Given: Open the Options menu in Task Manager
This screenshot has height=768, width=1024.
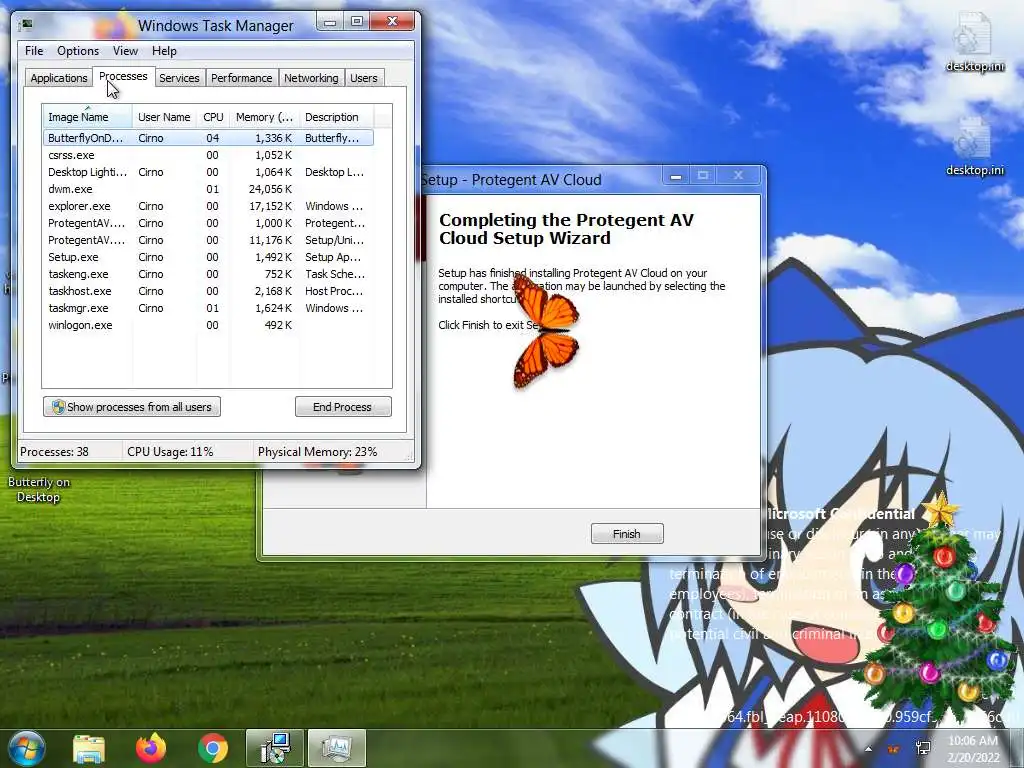Looking at the screenshot, I should pyautogui.click(x=78, y=51).
